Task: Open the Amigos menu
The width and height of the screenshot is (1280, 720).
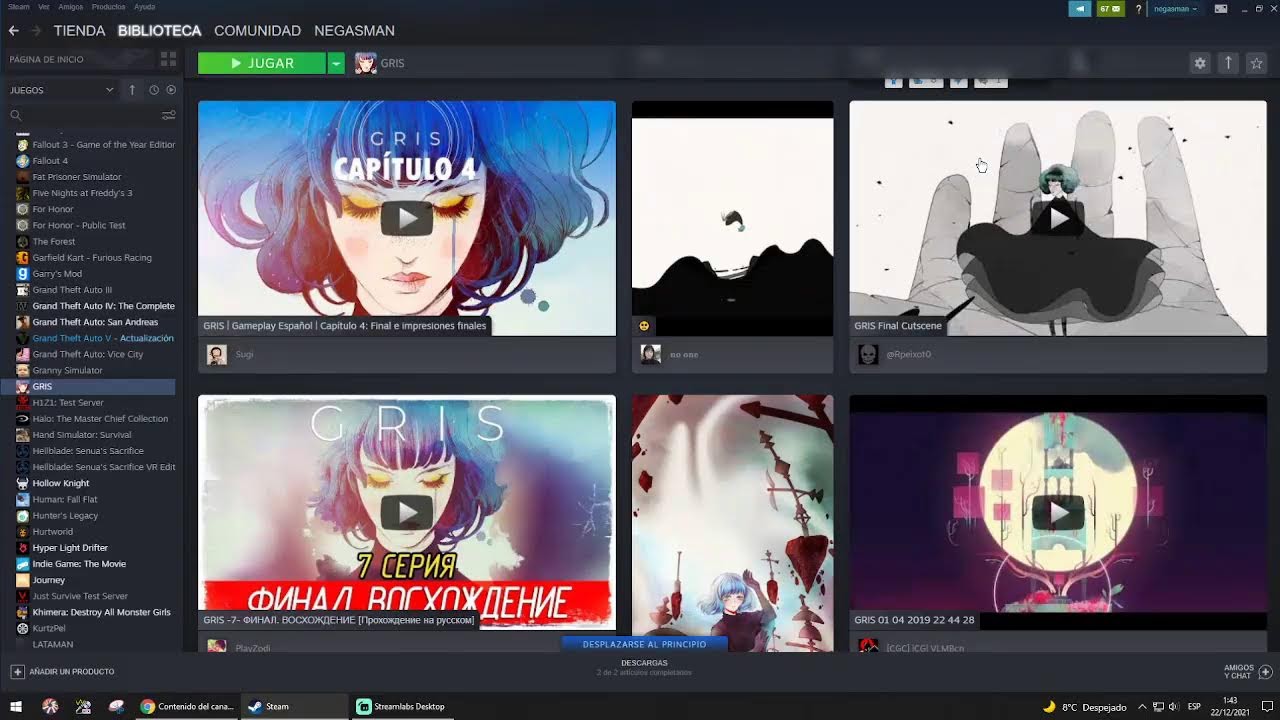Action: click(70, 7)
